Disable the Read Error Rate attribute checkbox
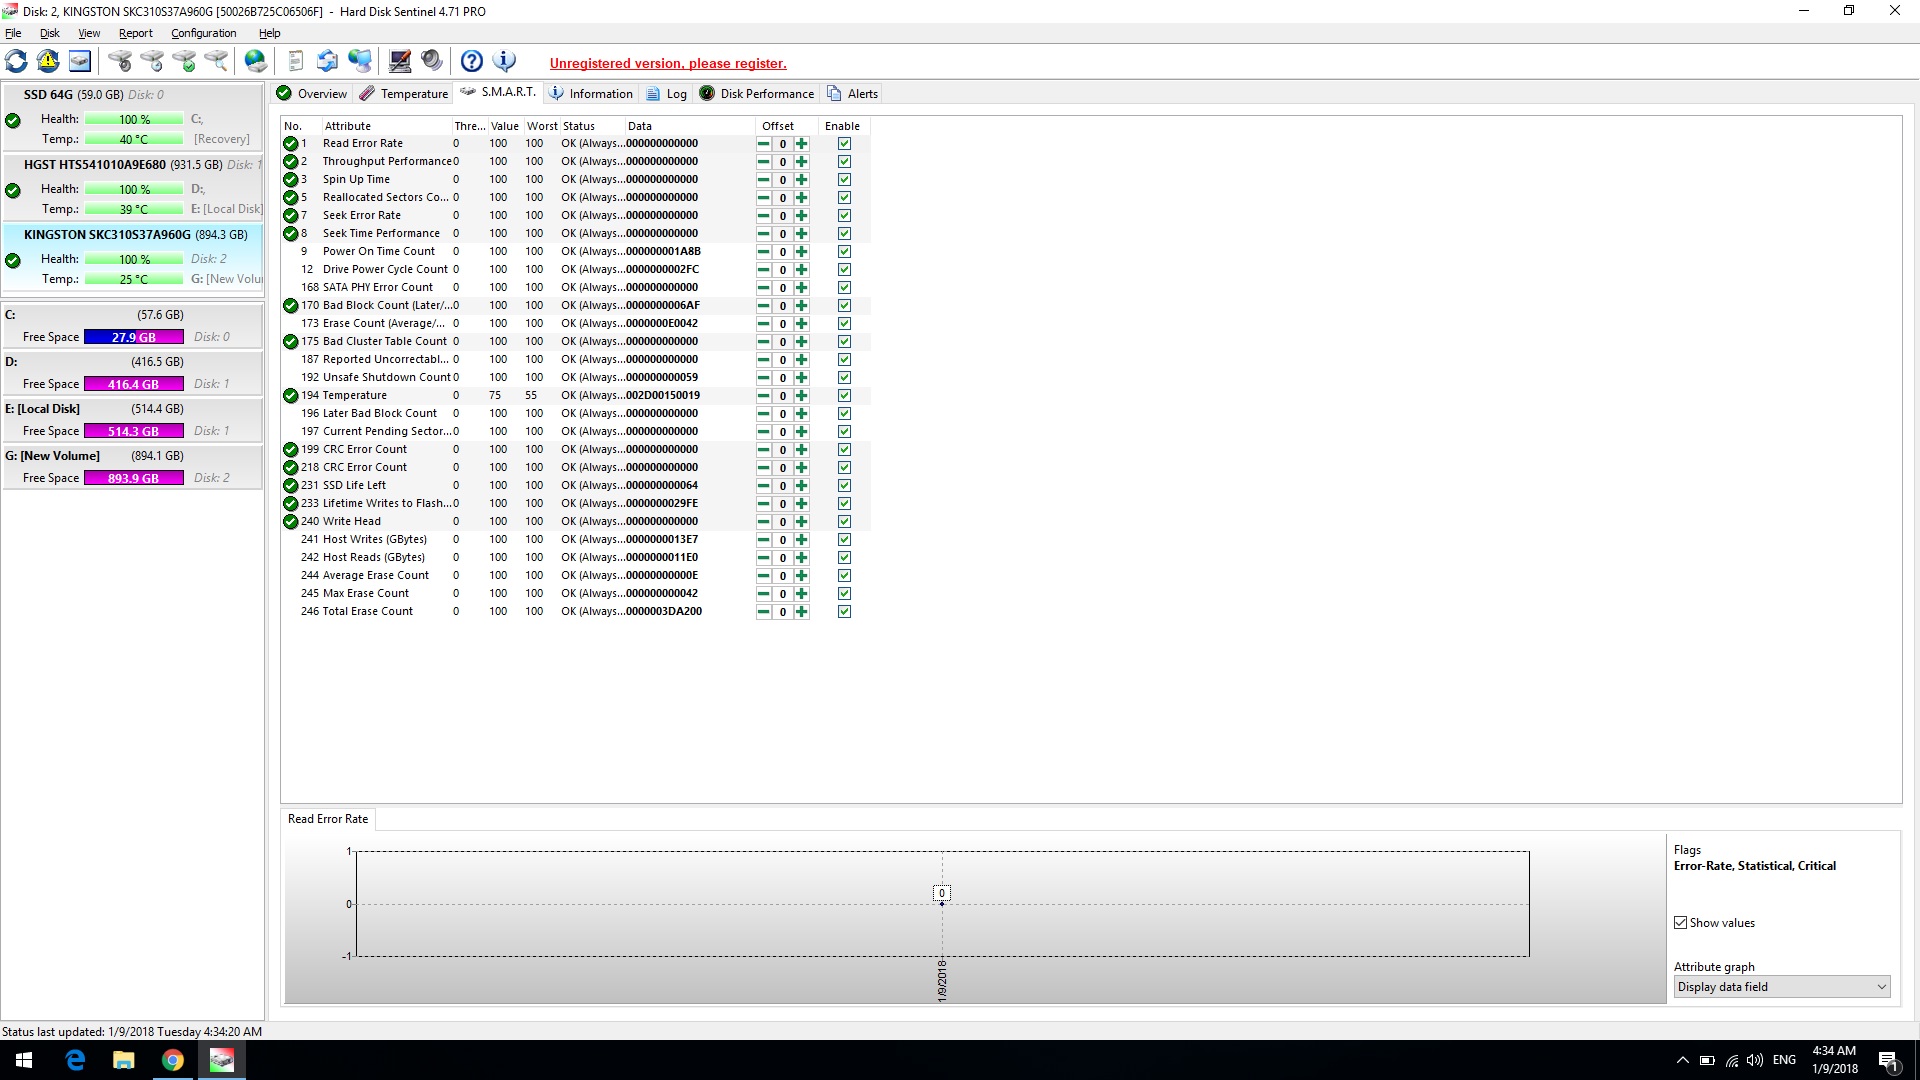The width and height of the screenshot is (1920, 1080). (x=844, y=144)
